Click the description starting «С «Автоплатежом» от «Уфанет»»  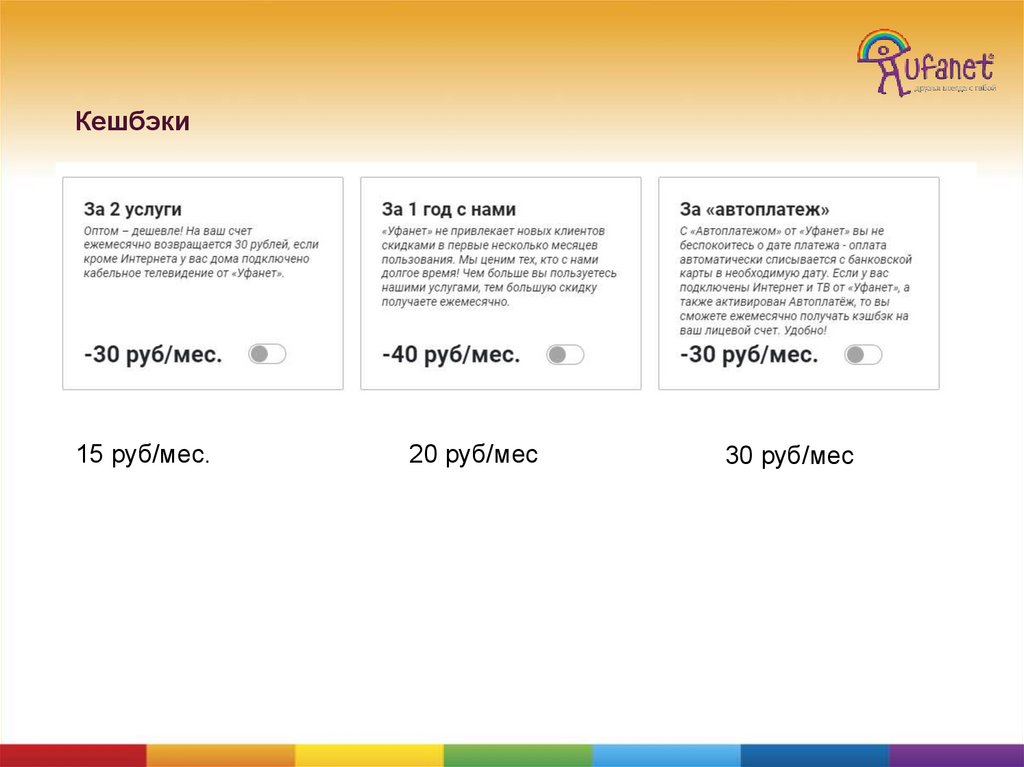point(795,281)
